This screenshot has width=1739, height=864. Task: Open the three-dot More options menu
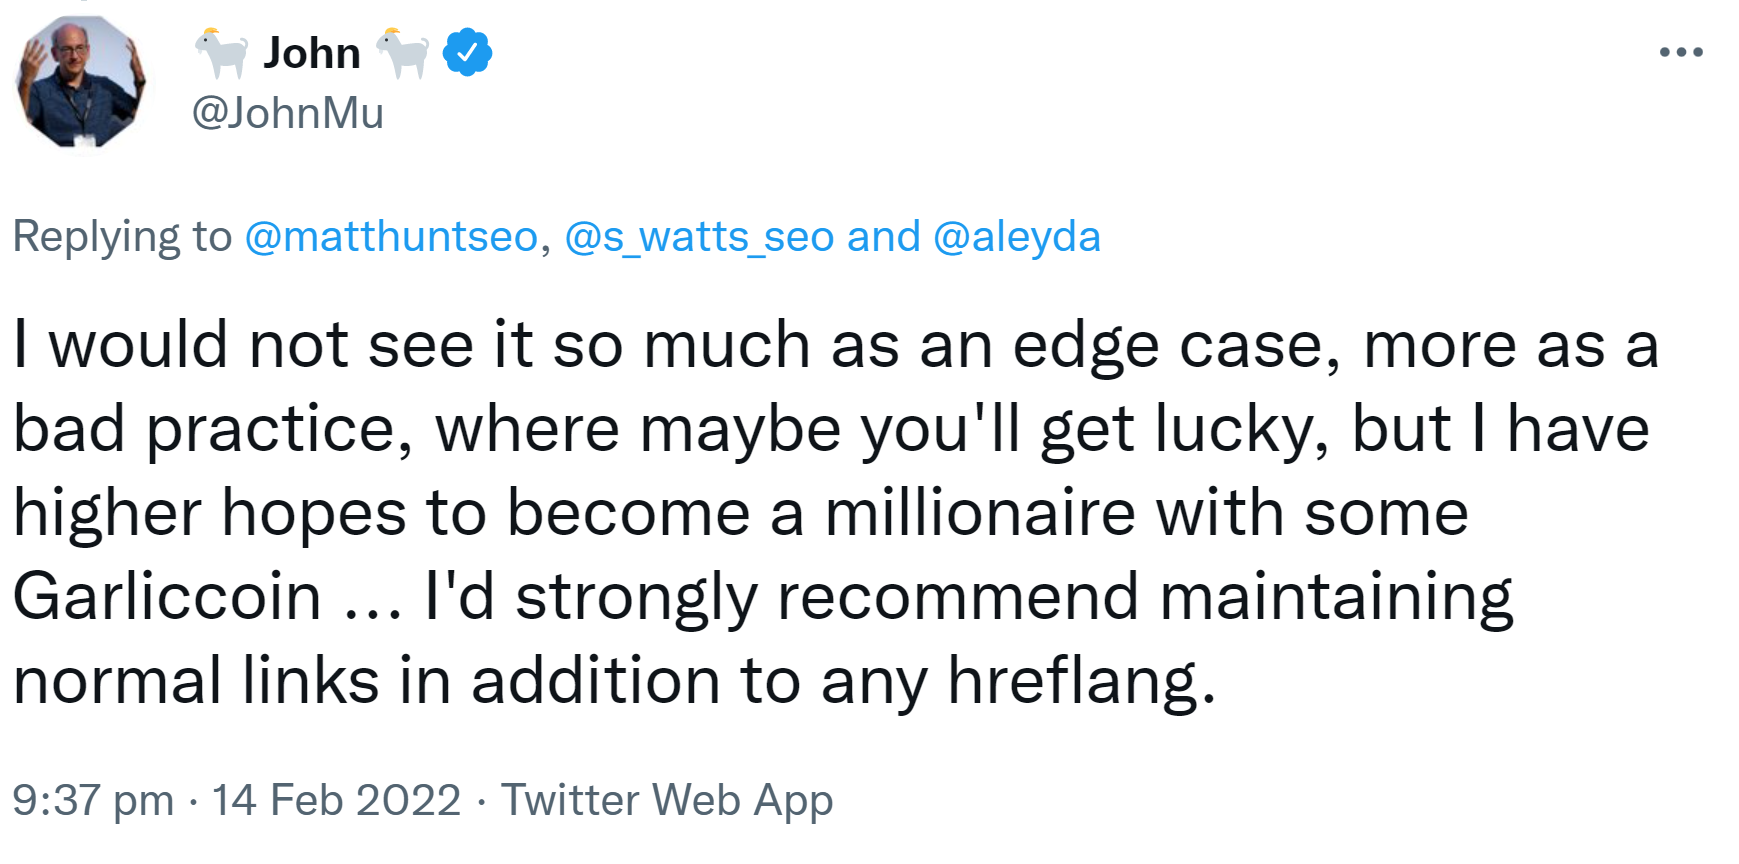(1680, 52)
